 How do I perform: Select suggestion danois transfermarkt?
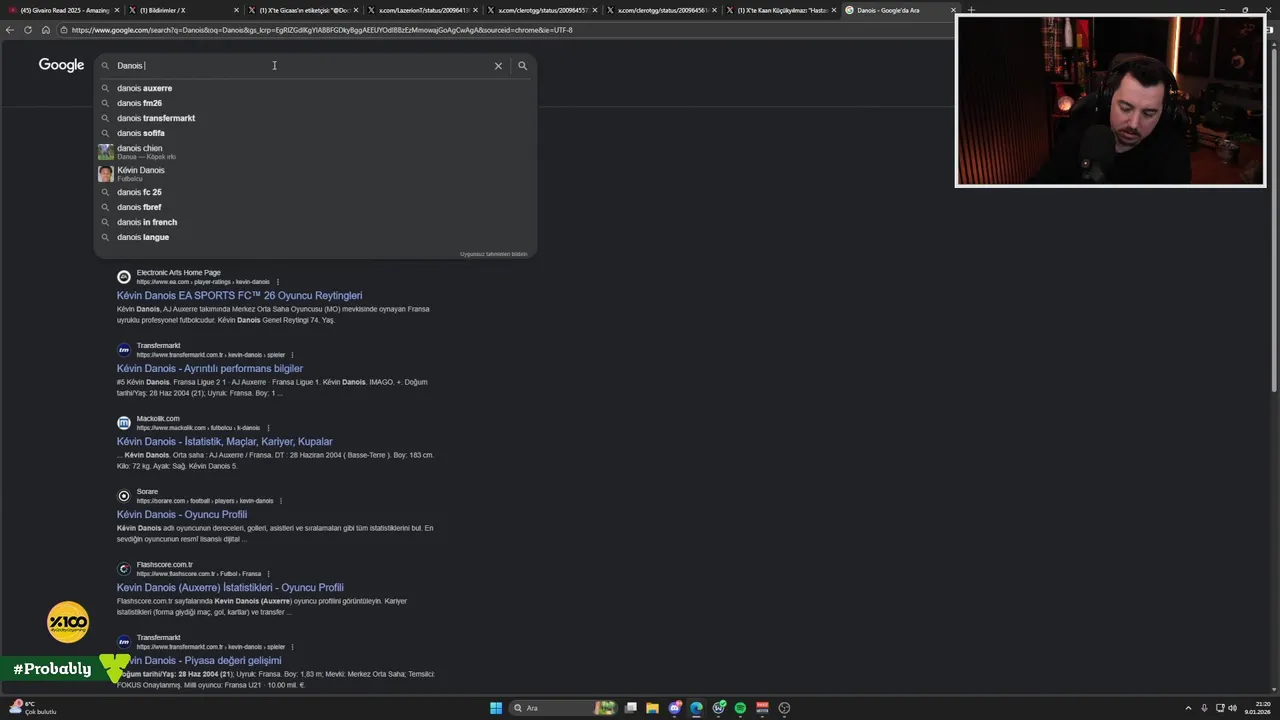point(315,118)
